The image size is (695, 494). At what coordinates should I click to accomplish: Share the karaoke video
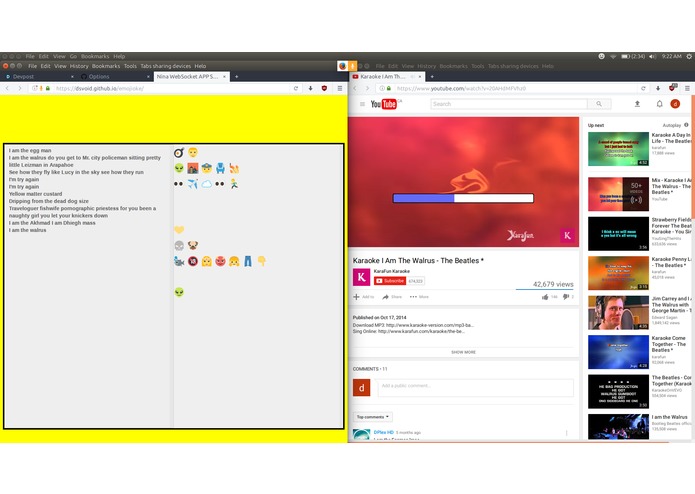392,297
